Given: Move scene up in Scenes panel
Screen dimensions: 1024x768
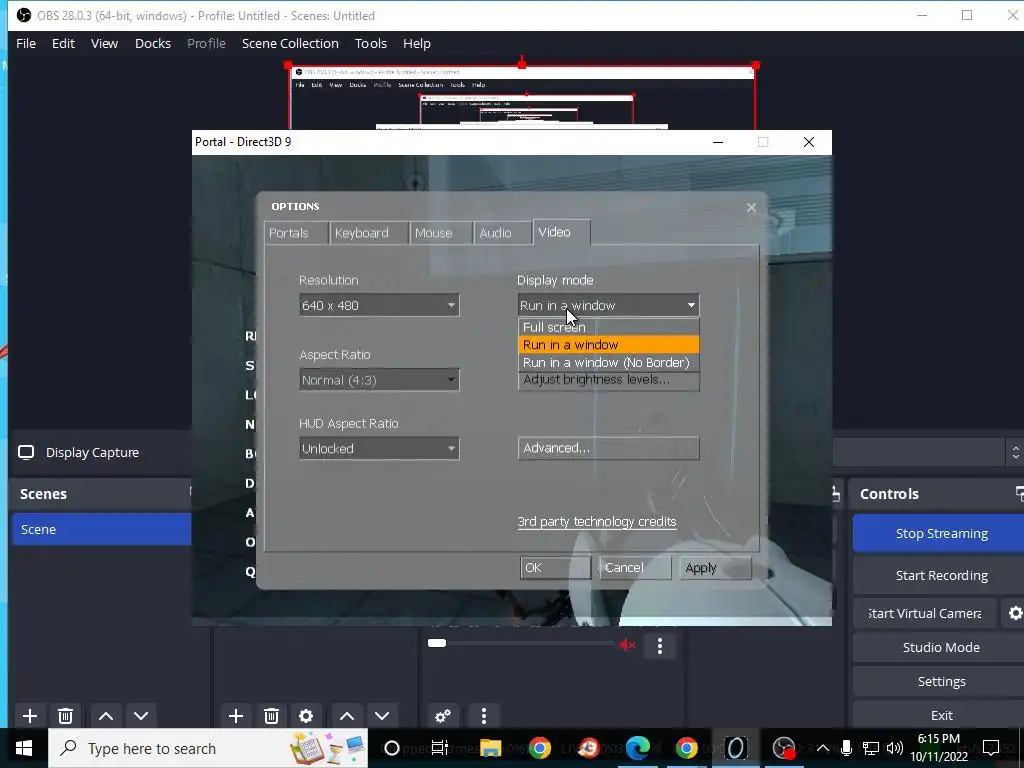Looking at the screenshot, I should point(106,716).
